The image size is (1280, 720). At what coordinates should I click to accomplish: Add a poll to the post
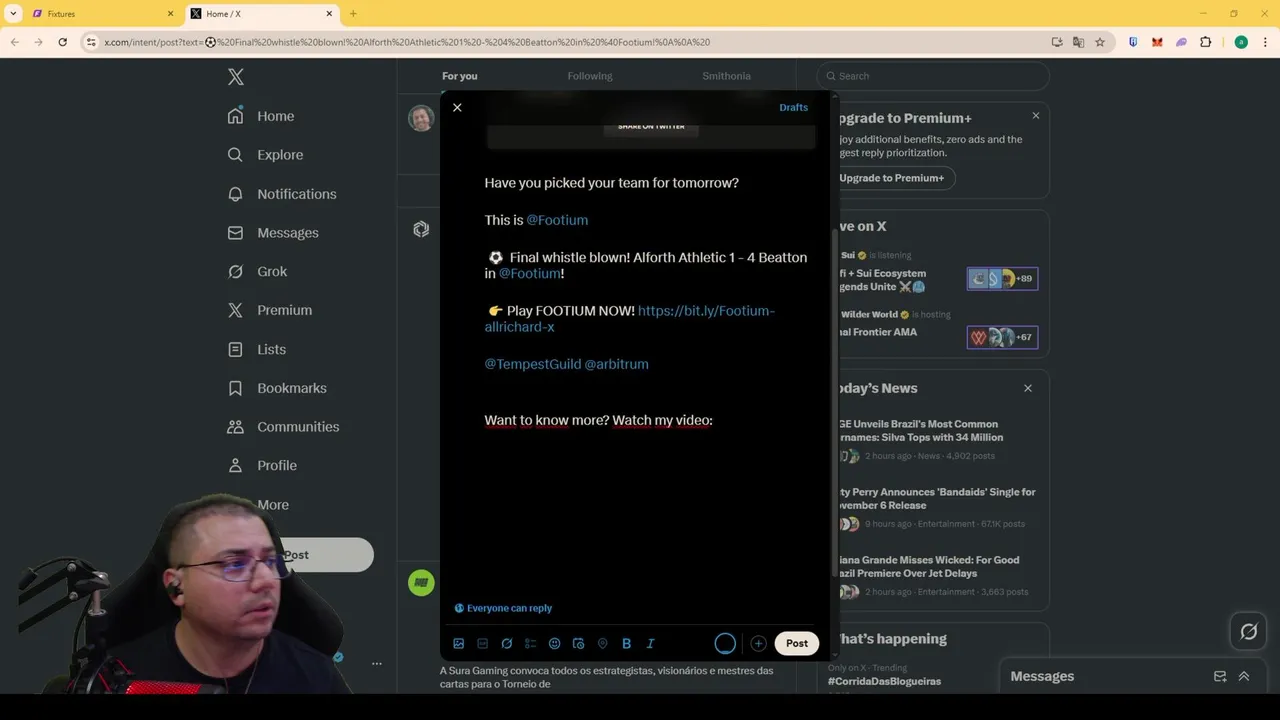point(531,644)
